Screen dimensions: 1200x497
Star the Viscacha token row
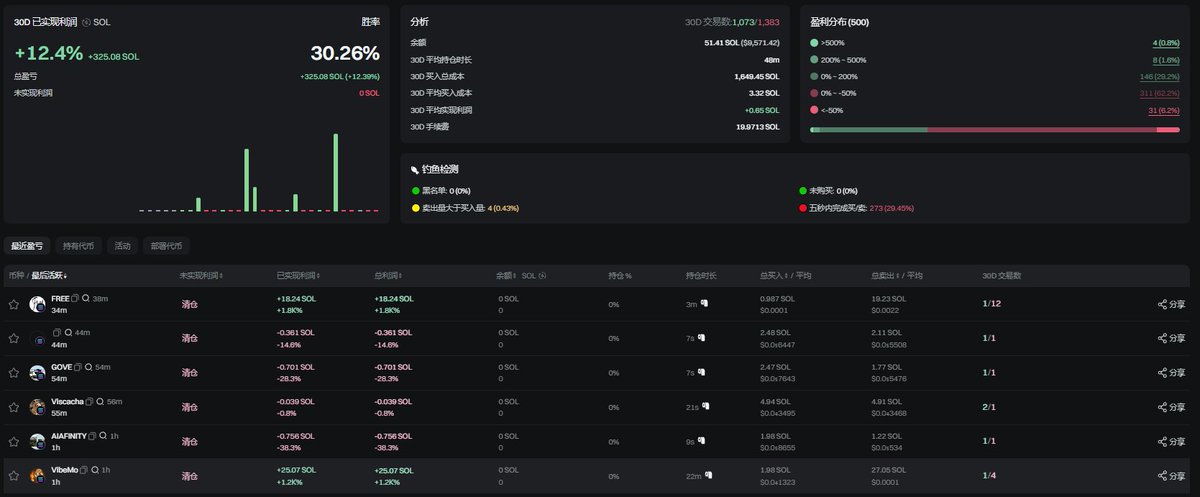pos(15,407)
